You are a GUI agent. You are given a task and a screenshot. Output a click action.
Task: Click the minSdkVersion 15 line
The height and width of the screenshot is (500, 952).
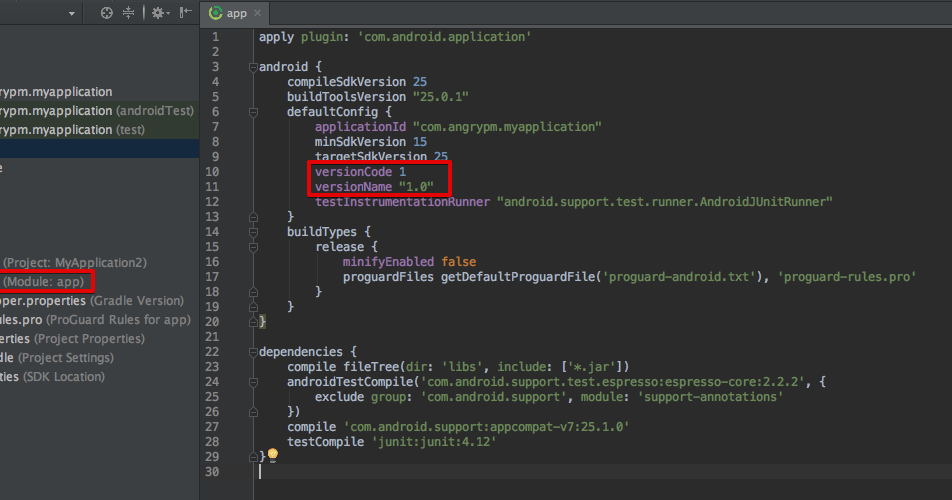coord(370,142)
